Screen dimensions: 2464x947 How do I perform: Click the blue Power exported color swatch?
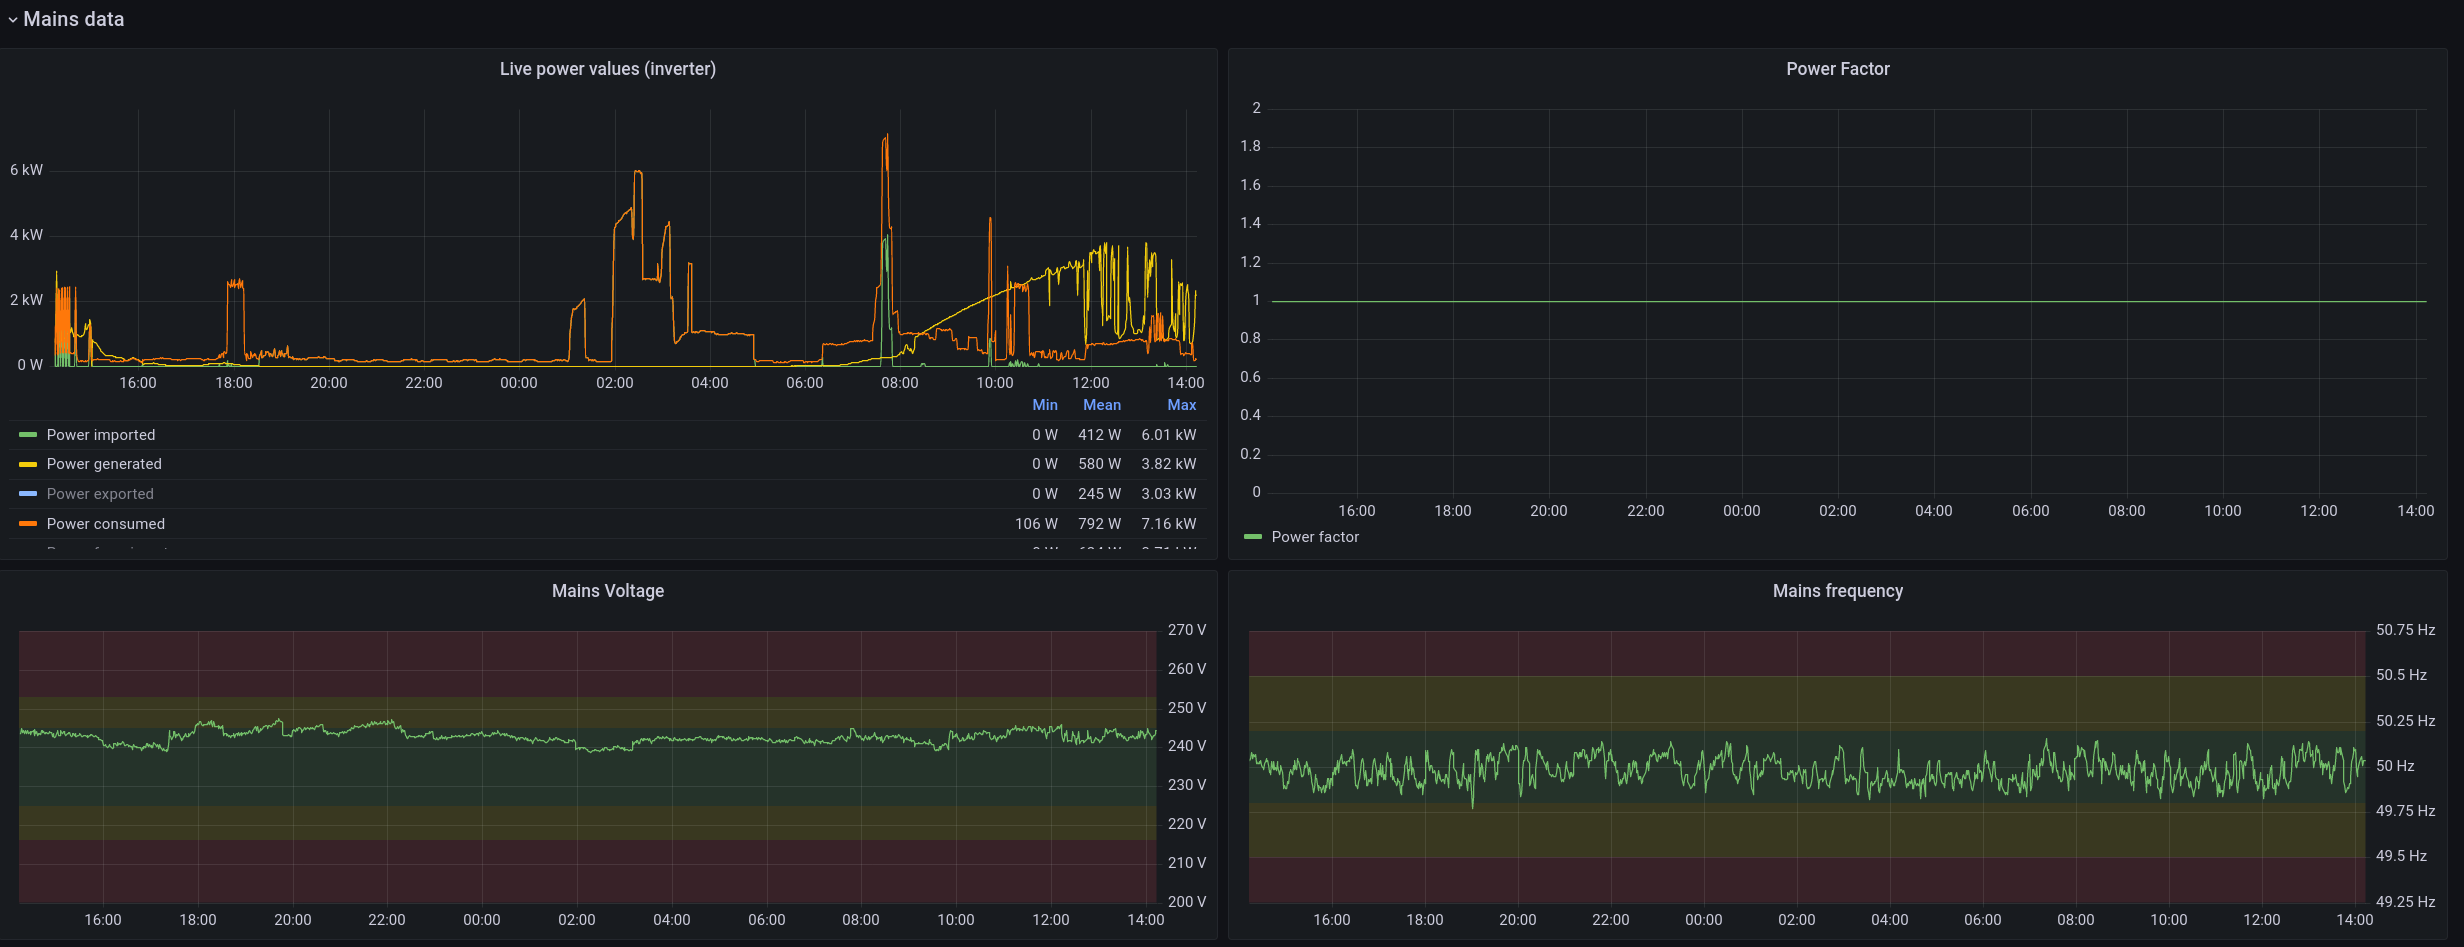(x=28, y=494)
